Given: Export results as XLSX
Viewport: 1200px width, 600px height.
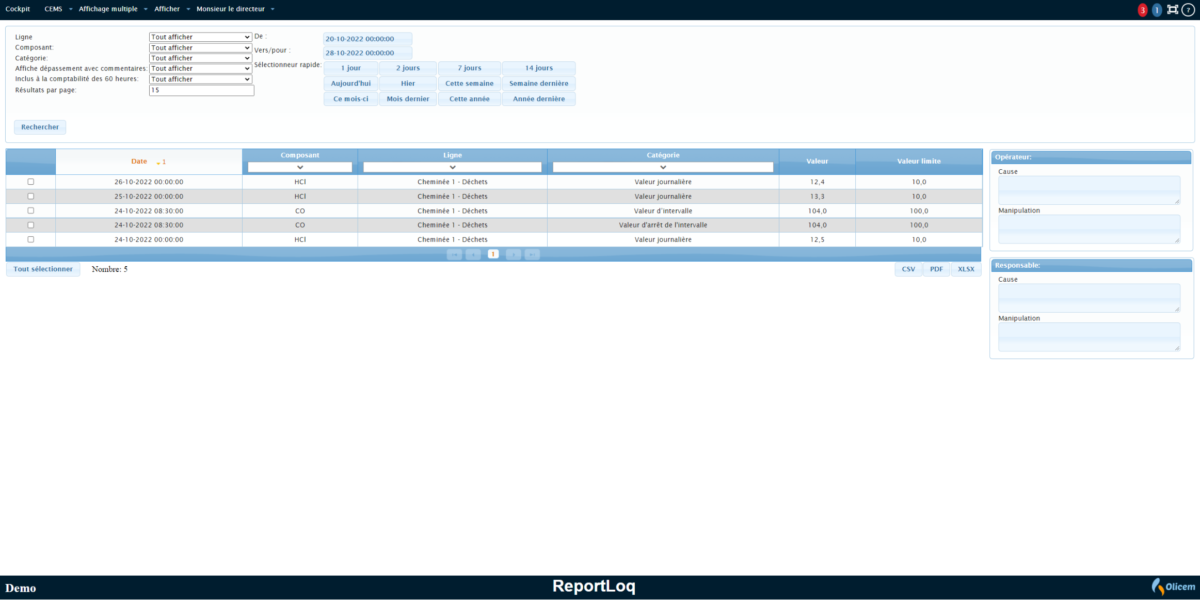Looking at the screenshot, I should point(966,270).
